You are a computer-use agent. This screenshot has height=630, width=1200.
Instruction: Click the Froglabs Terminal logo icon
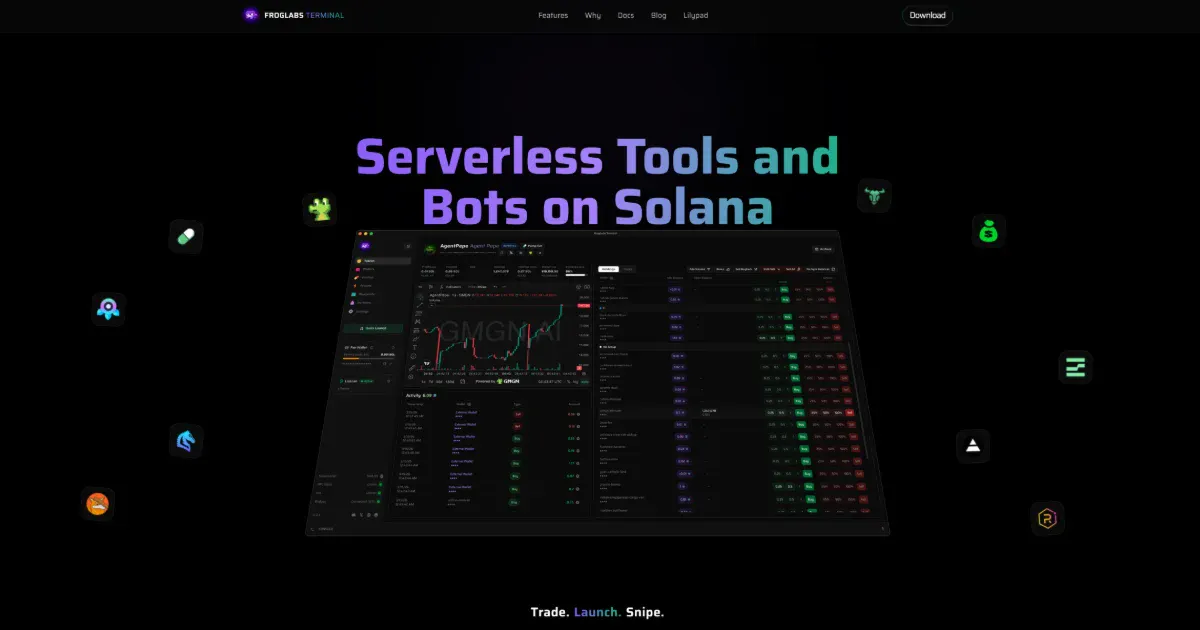click(251, 15)
